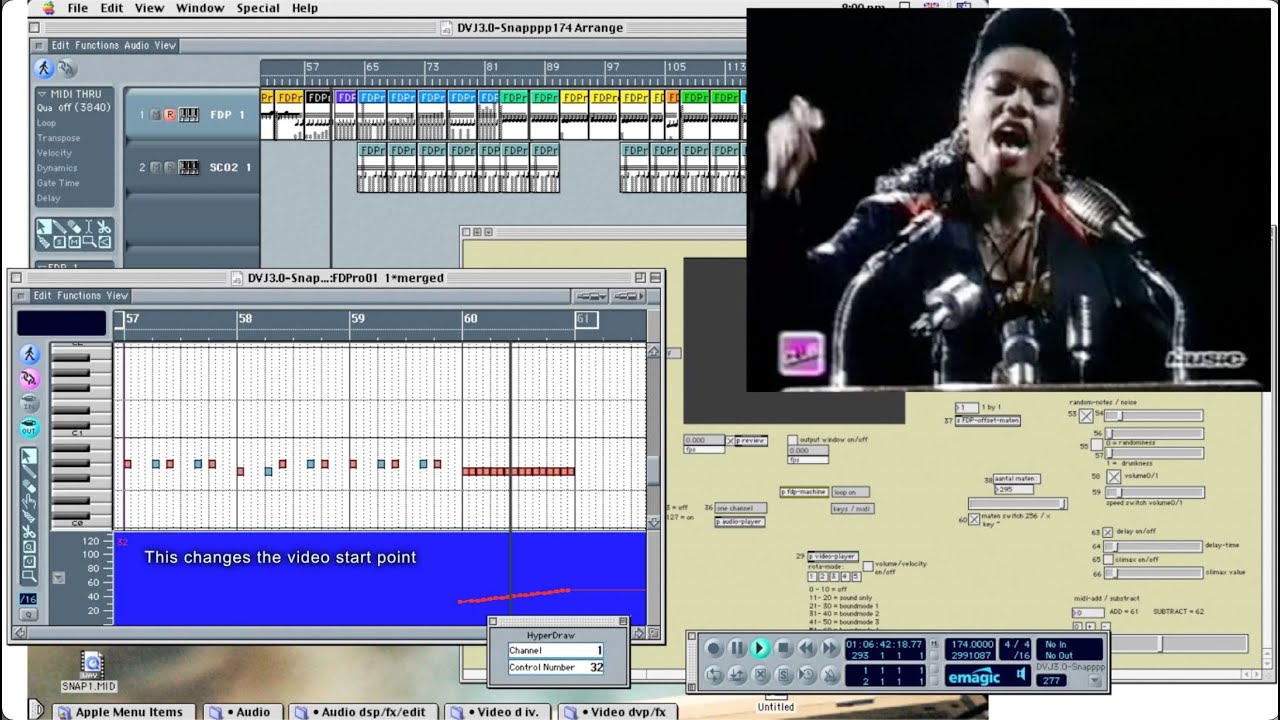Image resolution: width=1280 pixels, height=720 pixels.
Task: Adjust the delay-time slider
Action: (1152, 547)
